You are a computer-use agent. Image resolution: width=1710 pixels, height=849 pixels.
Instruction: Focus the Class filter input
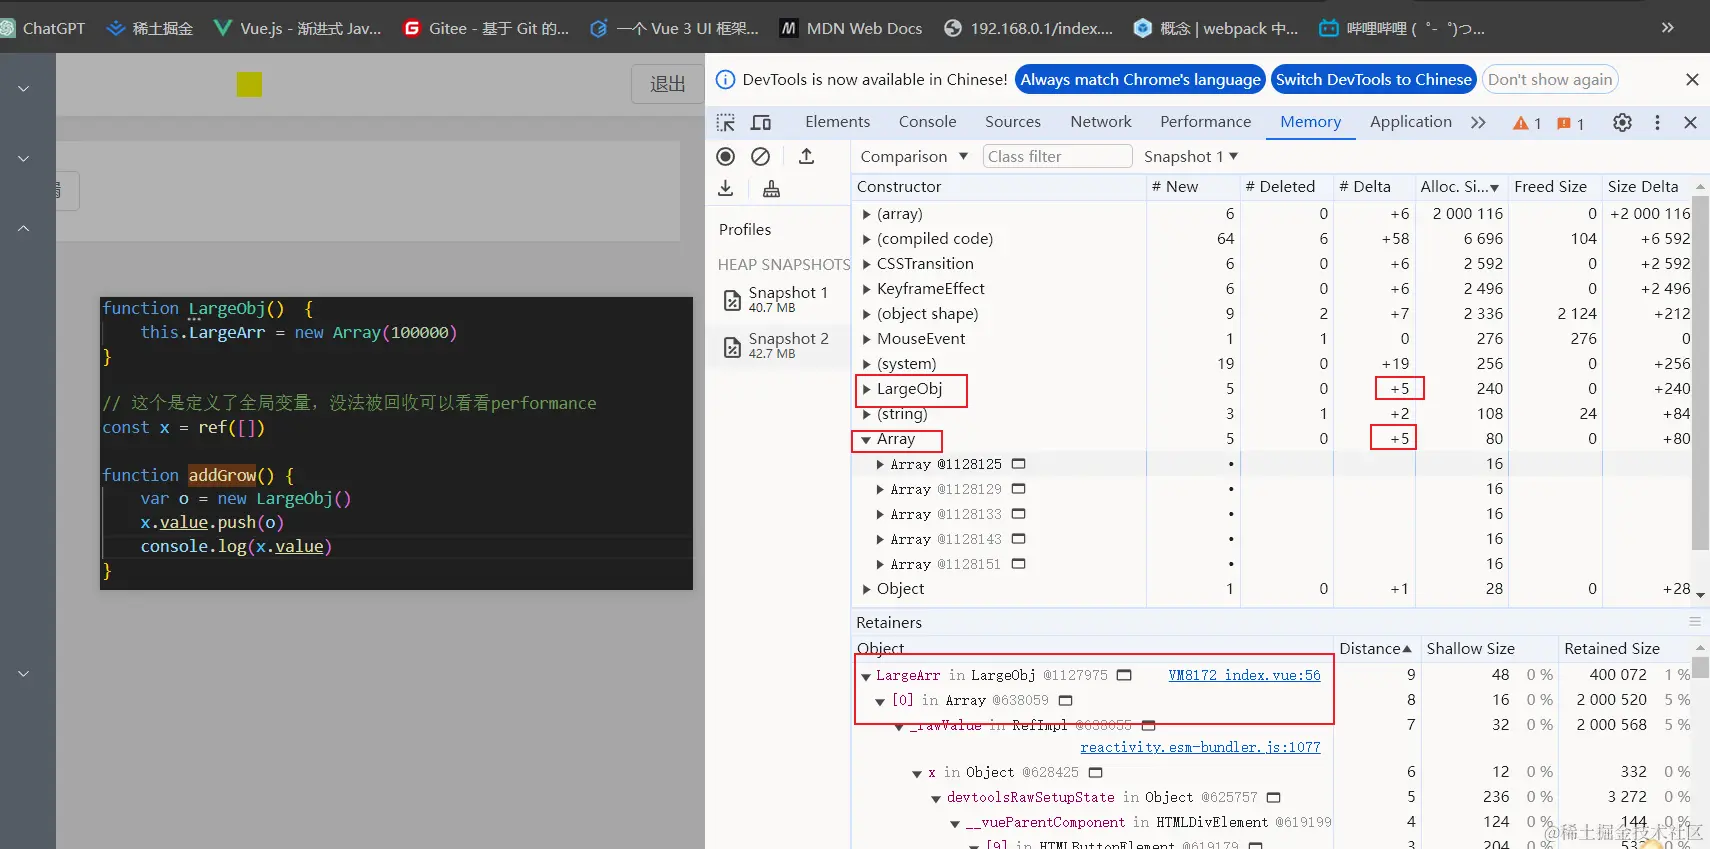pyautogui.click(x=1056, y=156)
